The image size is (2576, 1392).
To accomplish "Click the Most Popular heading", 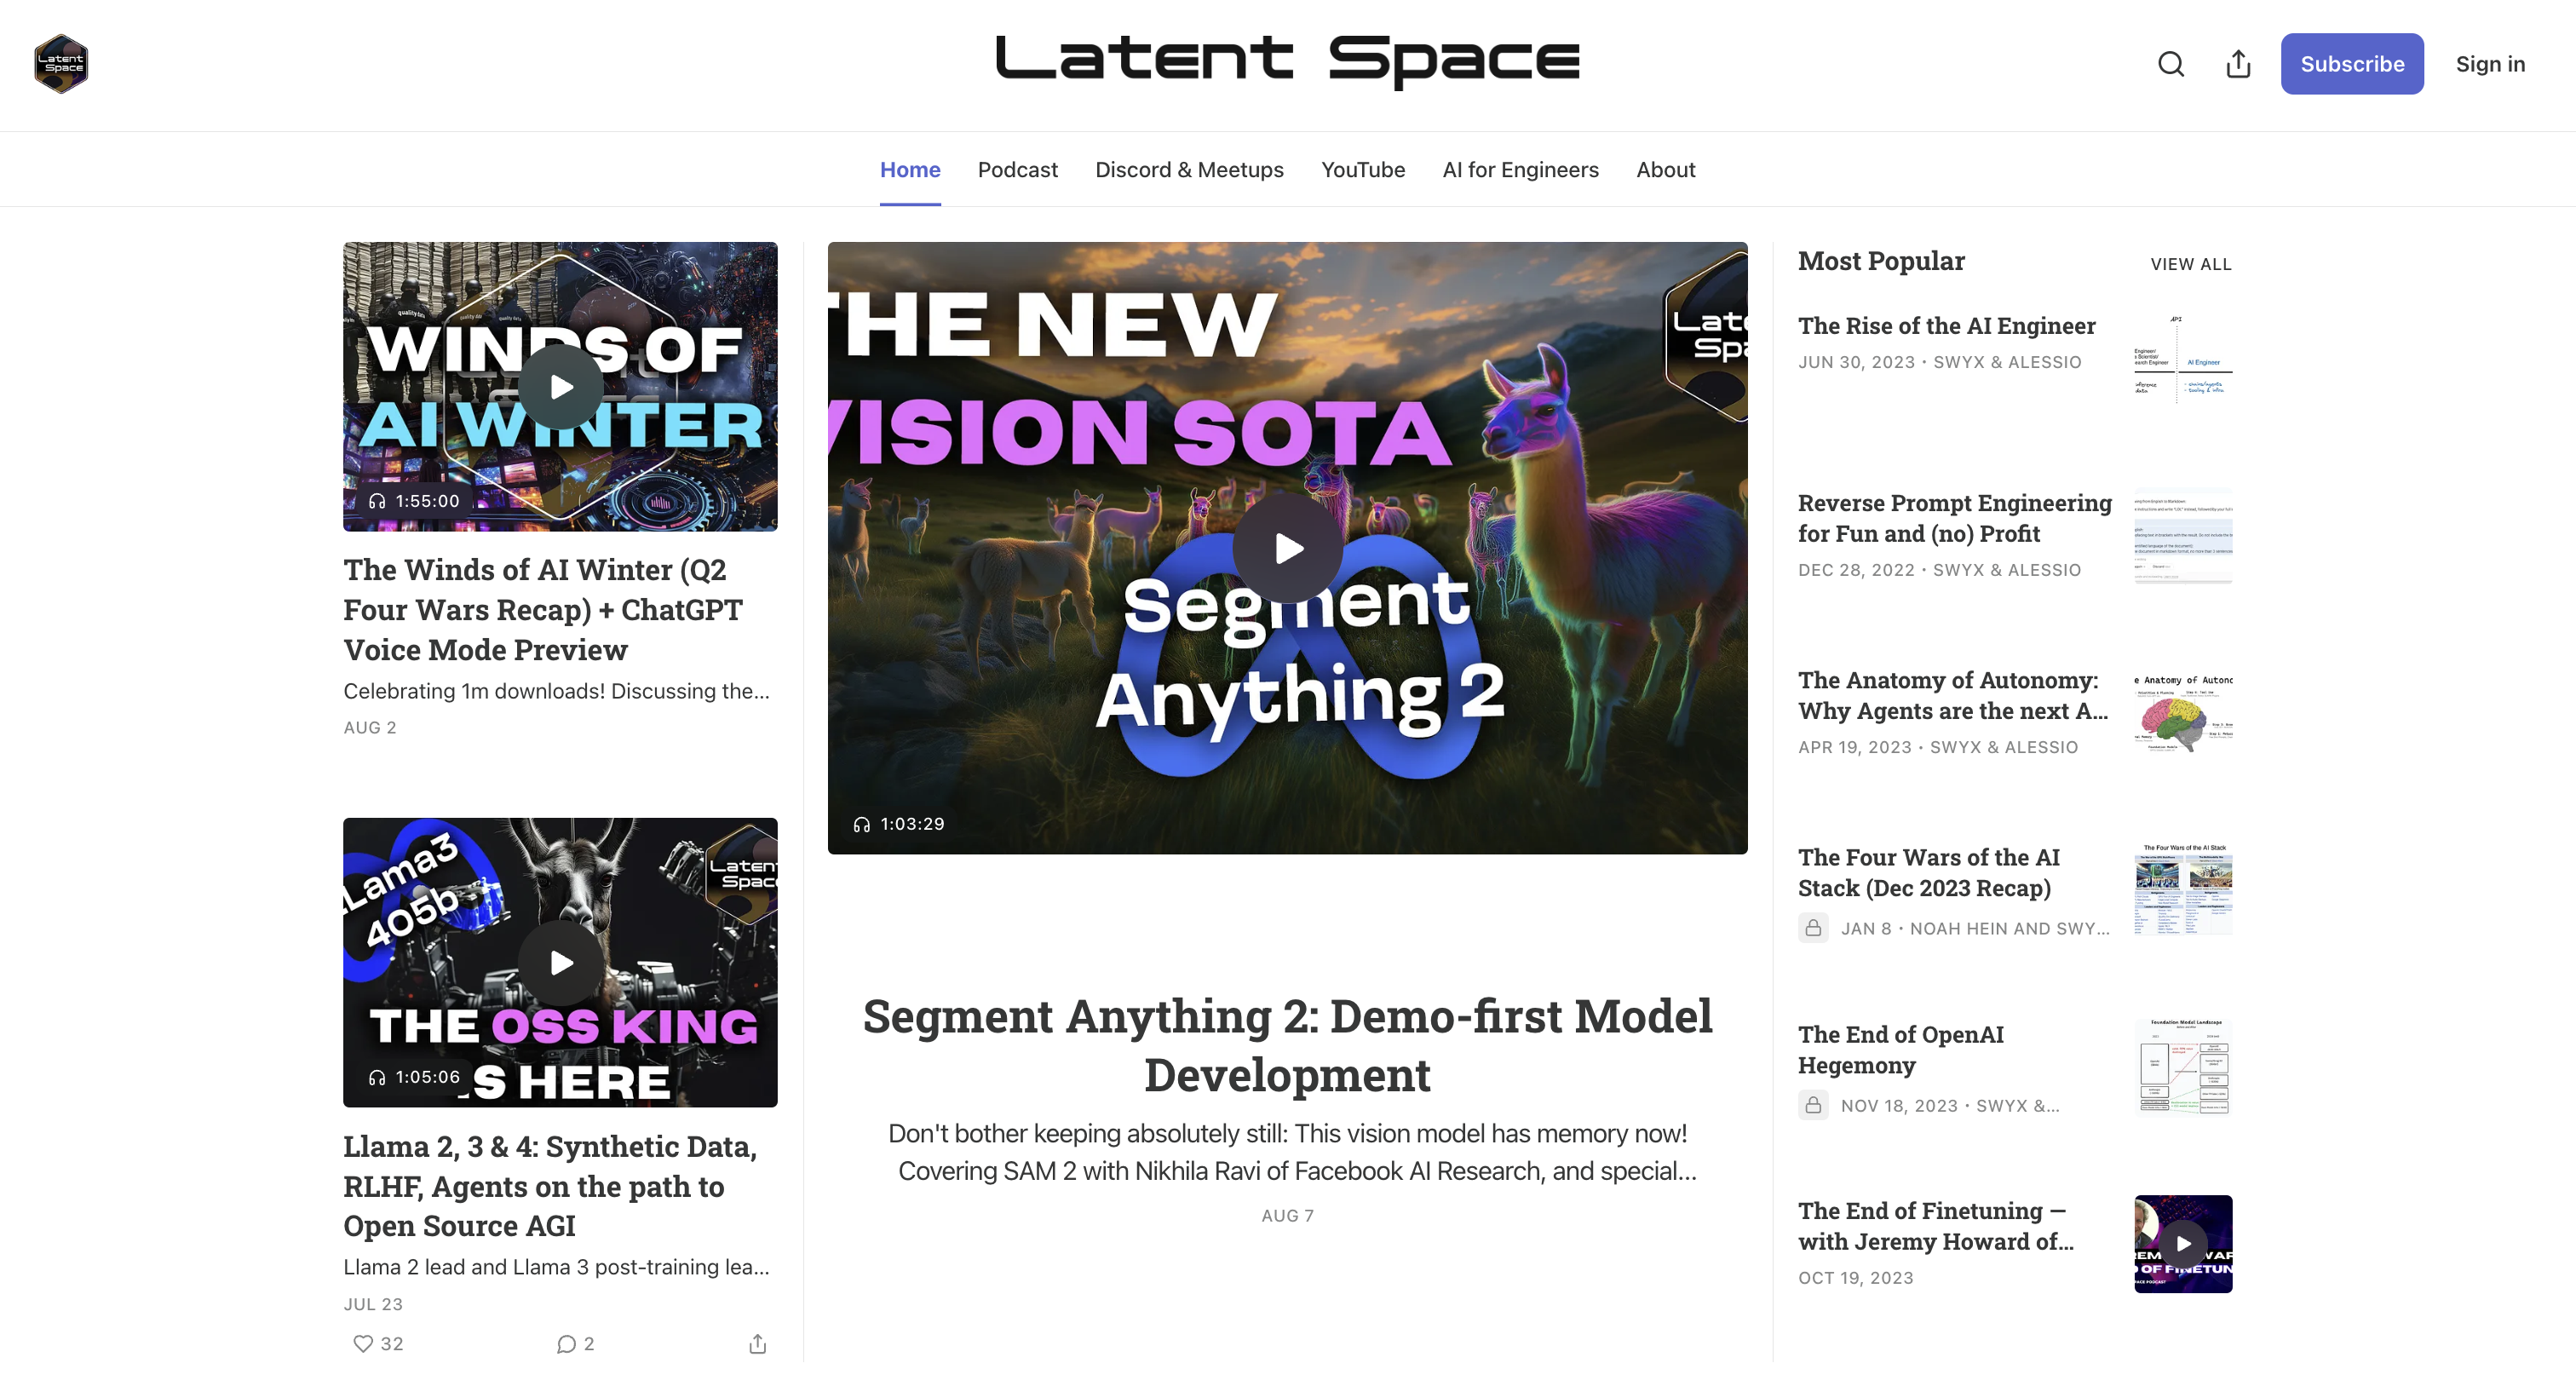I will click(1881, 261).
